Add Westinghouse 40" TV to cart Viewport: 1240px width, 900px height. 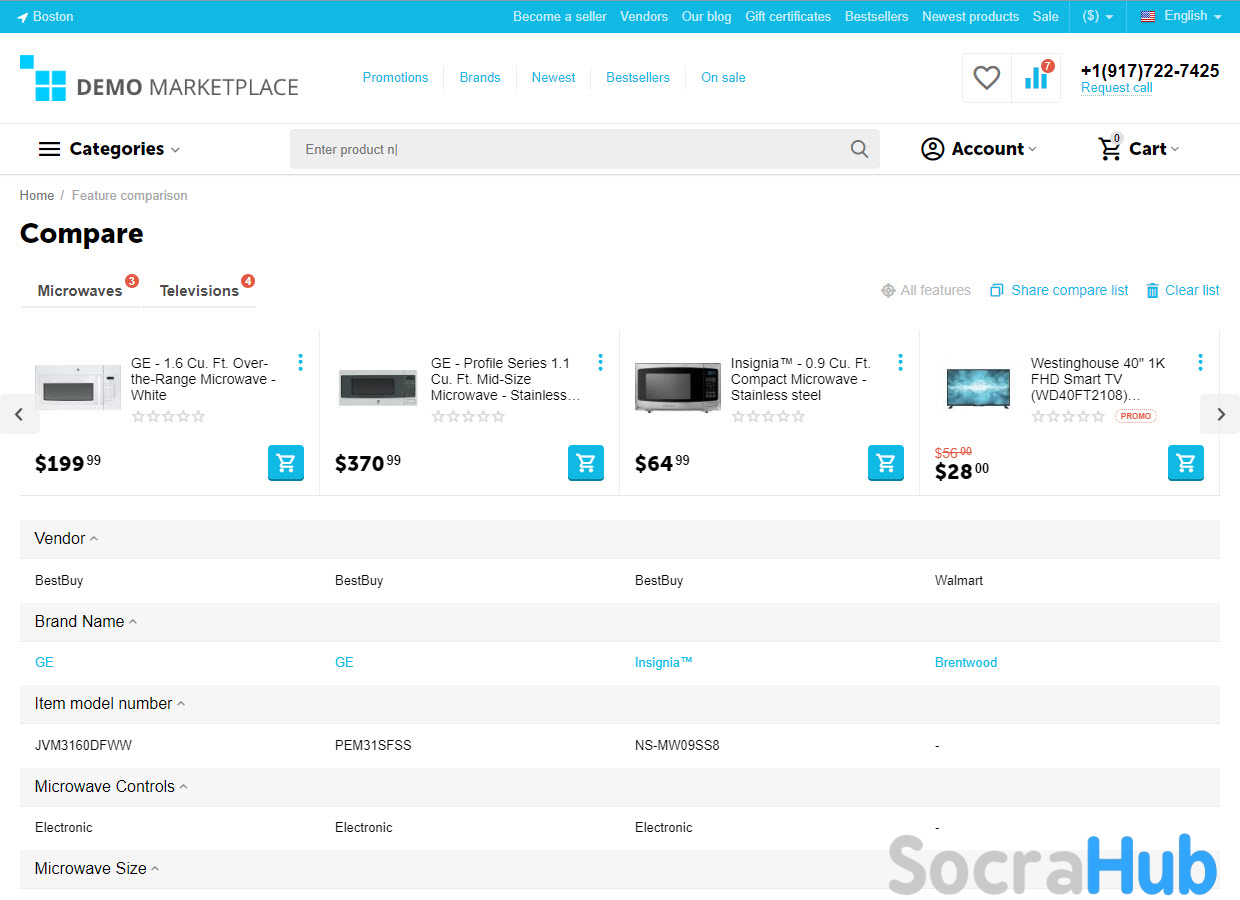(1186, 463)
